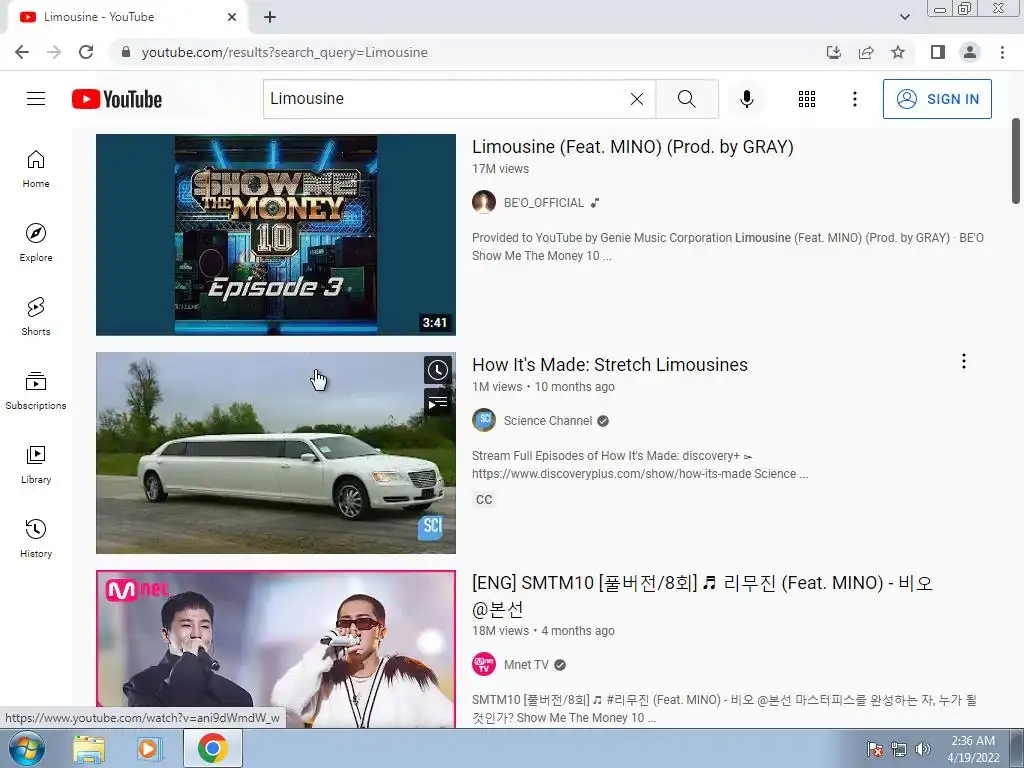This screenshot has width=1024, height=768.
Task: Reload the page in Chrome
Action: [86, 52]
